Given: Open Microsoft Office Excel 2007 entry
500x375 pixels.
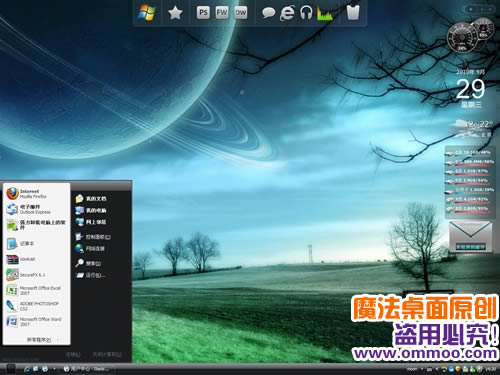Looking at the screenshot, I should coord(37,290).
